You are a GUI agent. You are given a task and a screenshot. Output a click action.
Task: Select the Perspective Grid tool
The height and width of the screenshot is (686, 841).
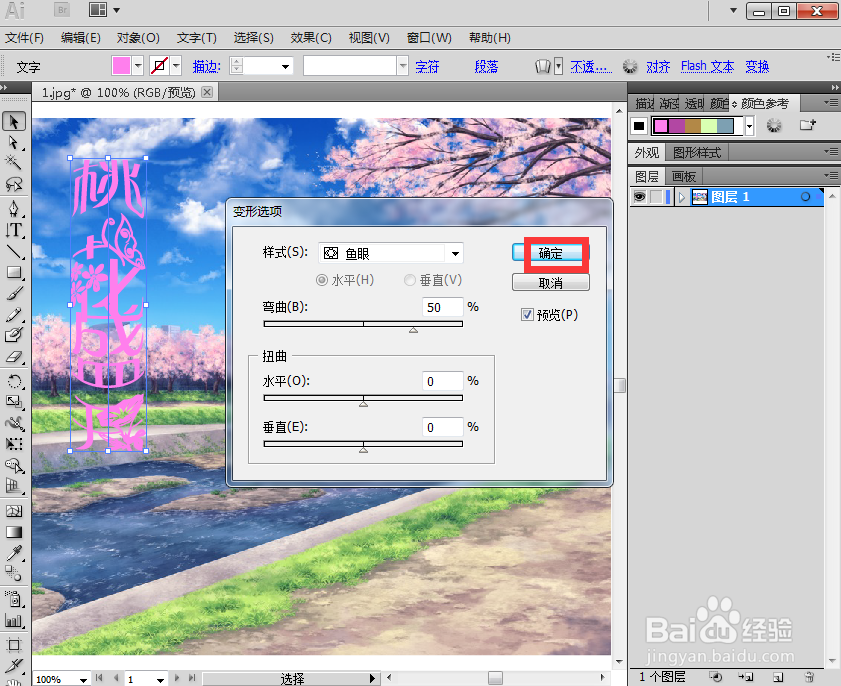point(14,486)
